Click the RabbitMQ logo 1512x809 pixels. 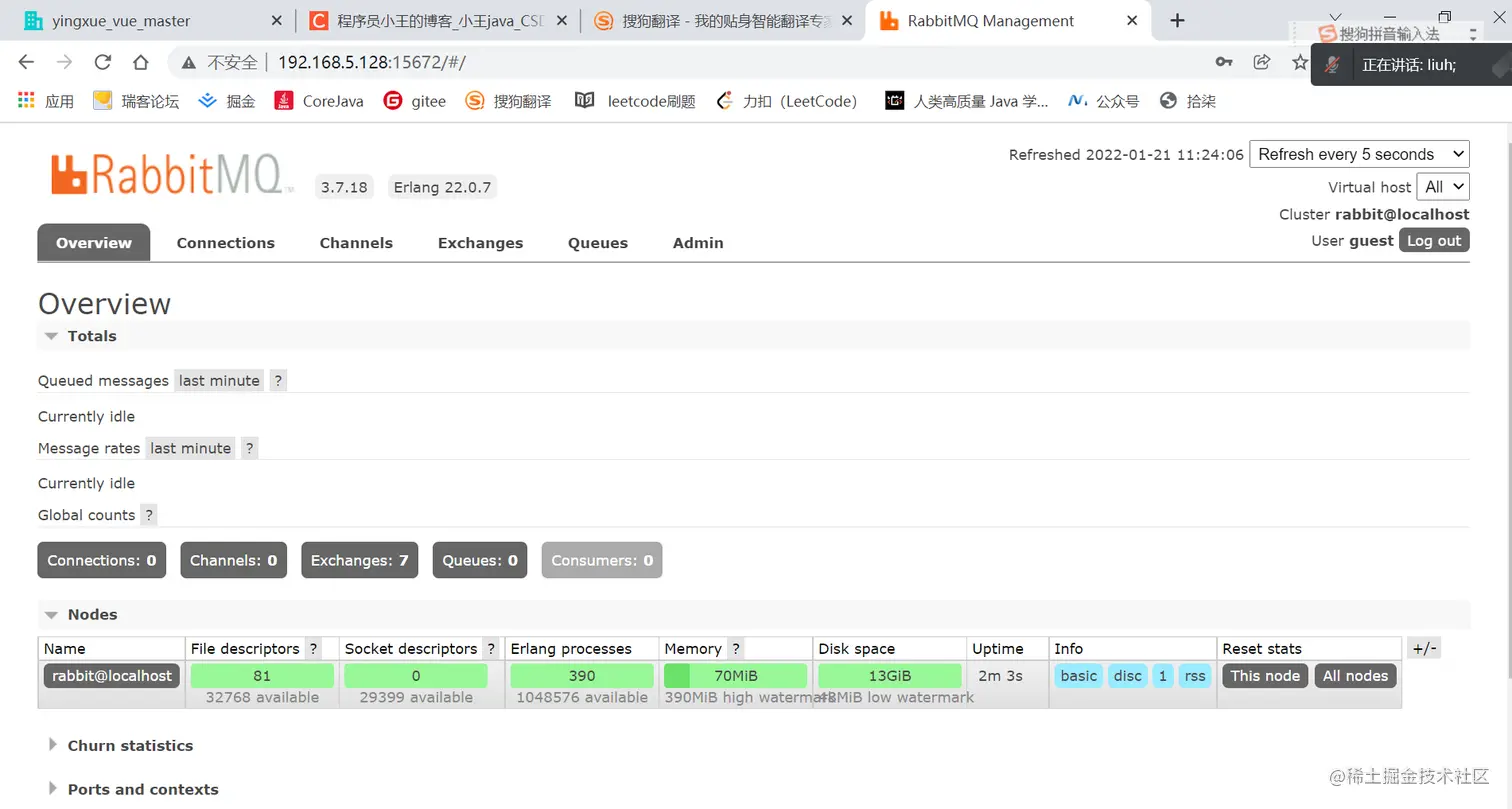coord(172,174)
